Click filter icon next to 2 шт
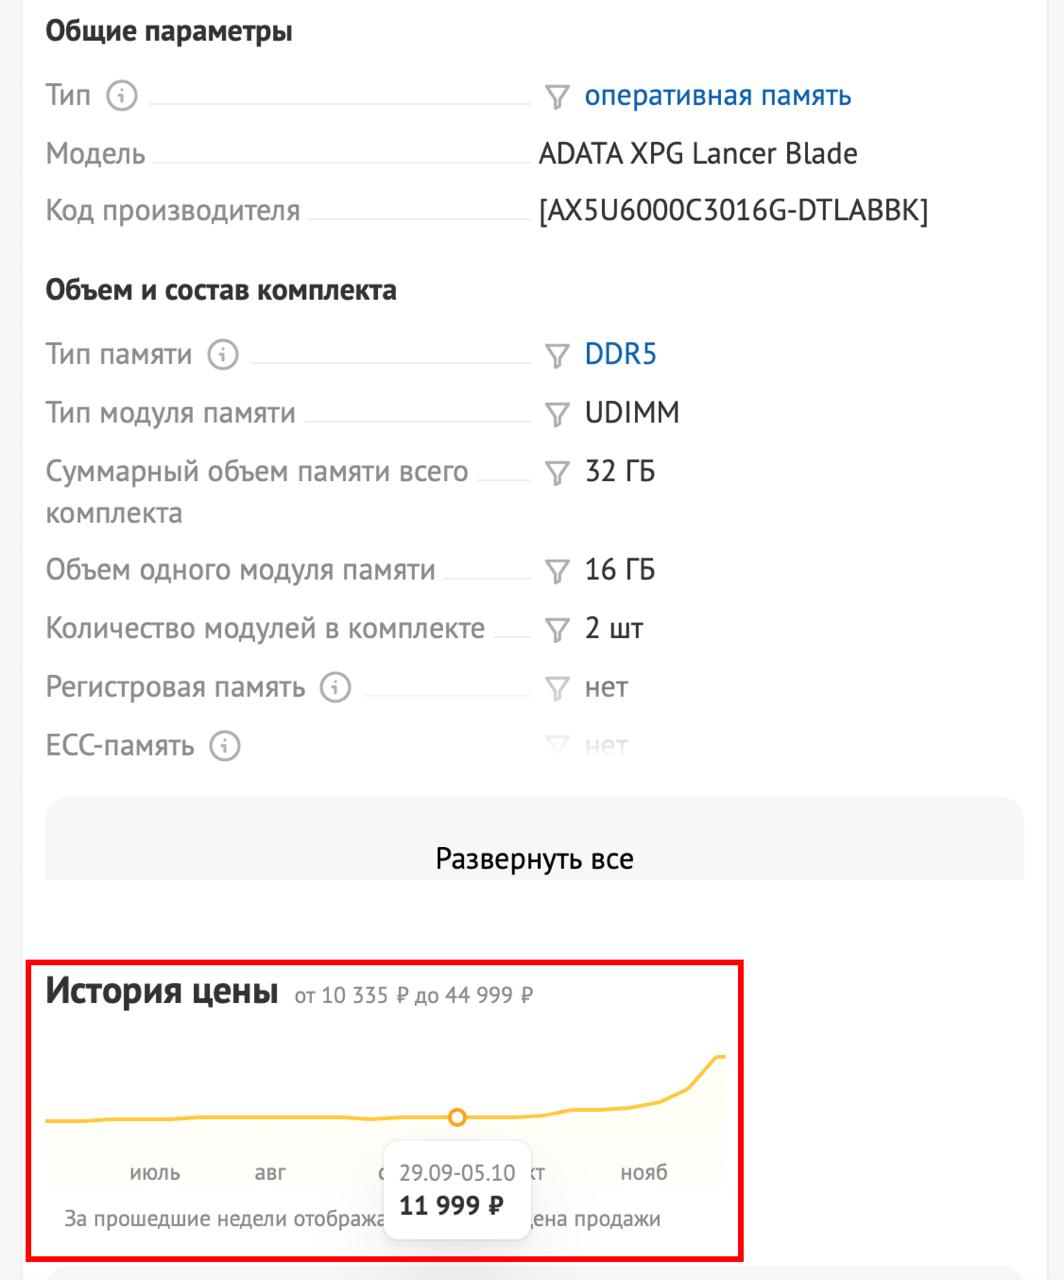 [557, 630]
